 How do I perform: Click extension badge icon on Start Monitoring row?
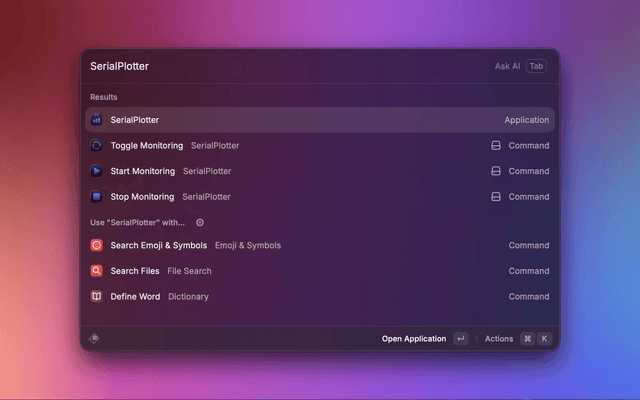495,171
